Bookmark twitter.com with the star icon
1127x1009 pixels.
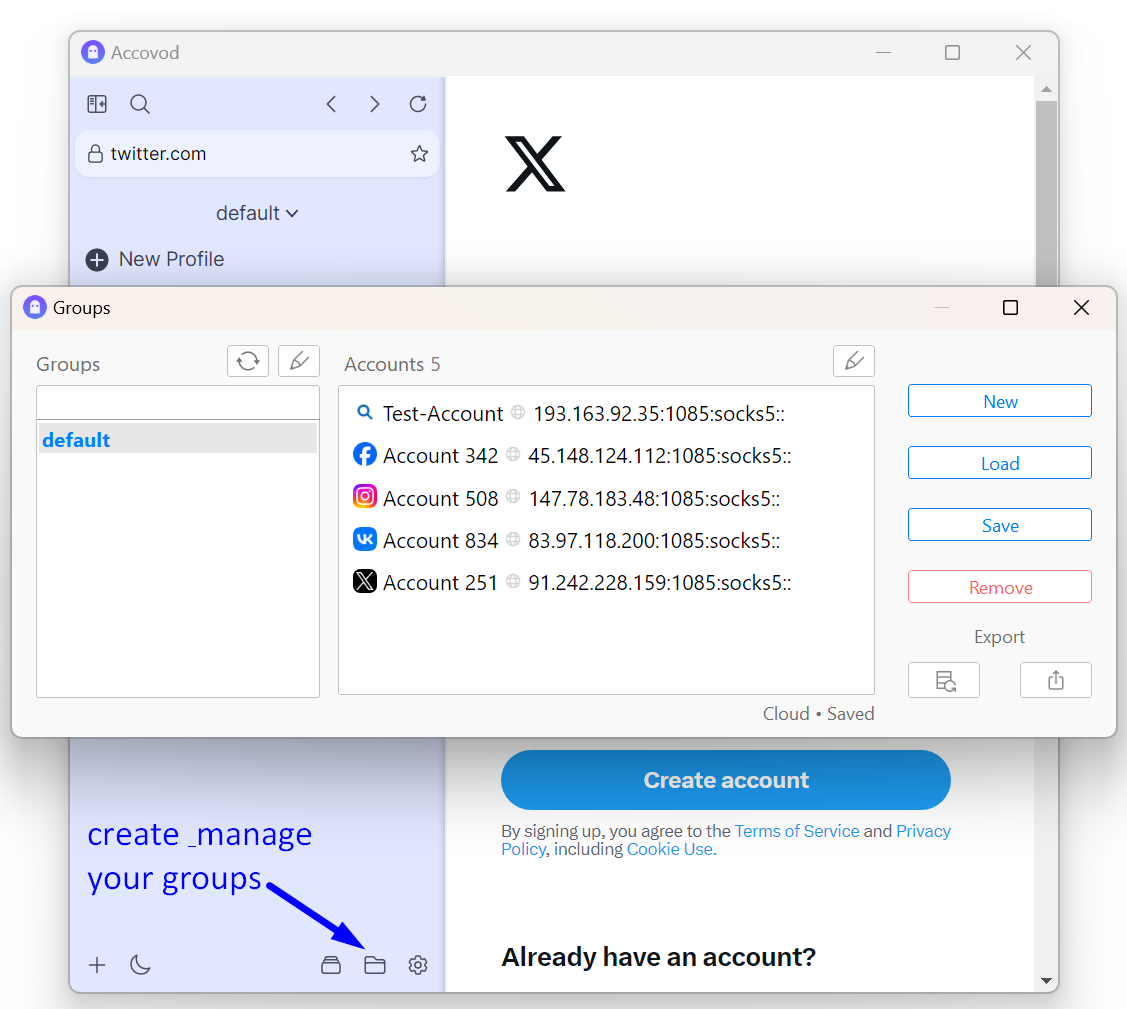pyautogui.click(x=419, y=153)
